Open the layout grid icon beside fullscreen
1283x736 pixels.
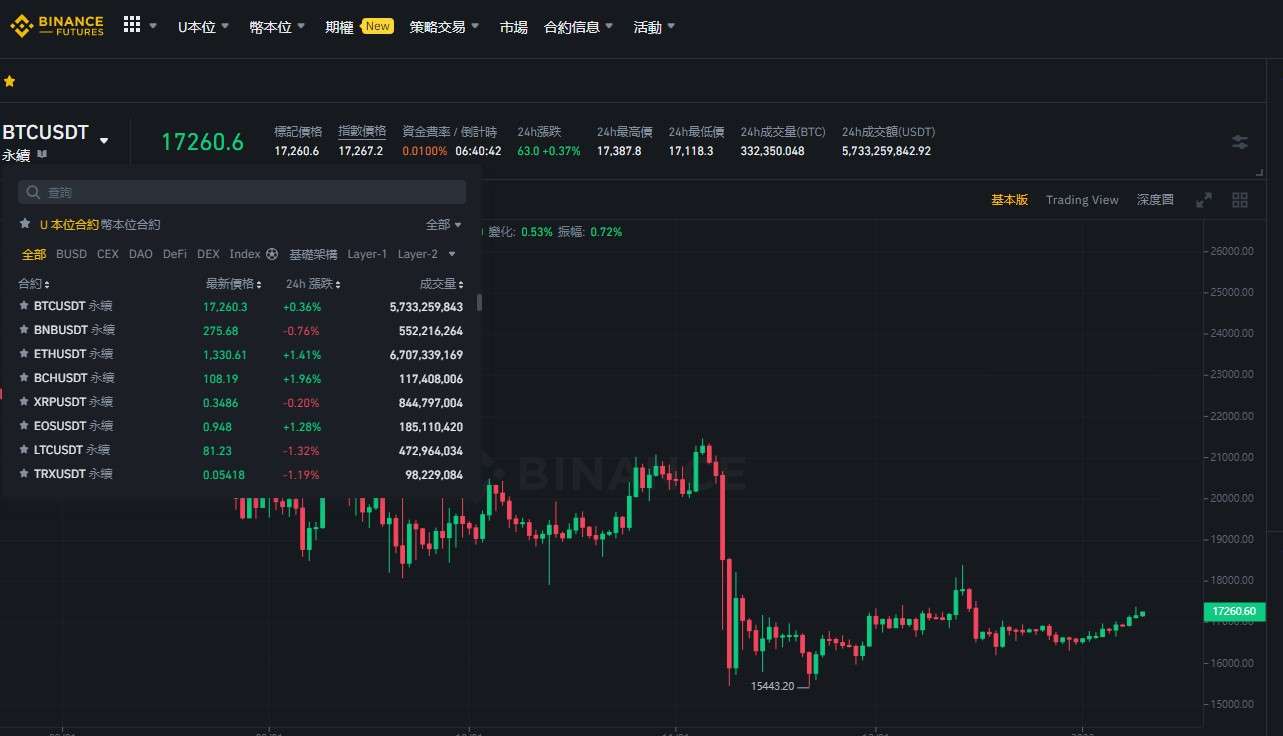(x=1240, y=200)
